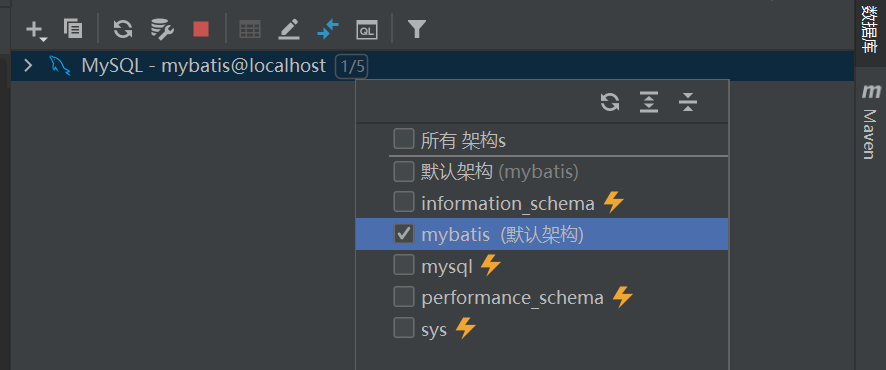Click the Edit Source pencil icon
Viewport: 886px width, 370px height.
click(x=289, y=29)
